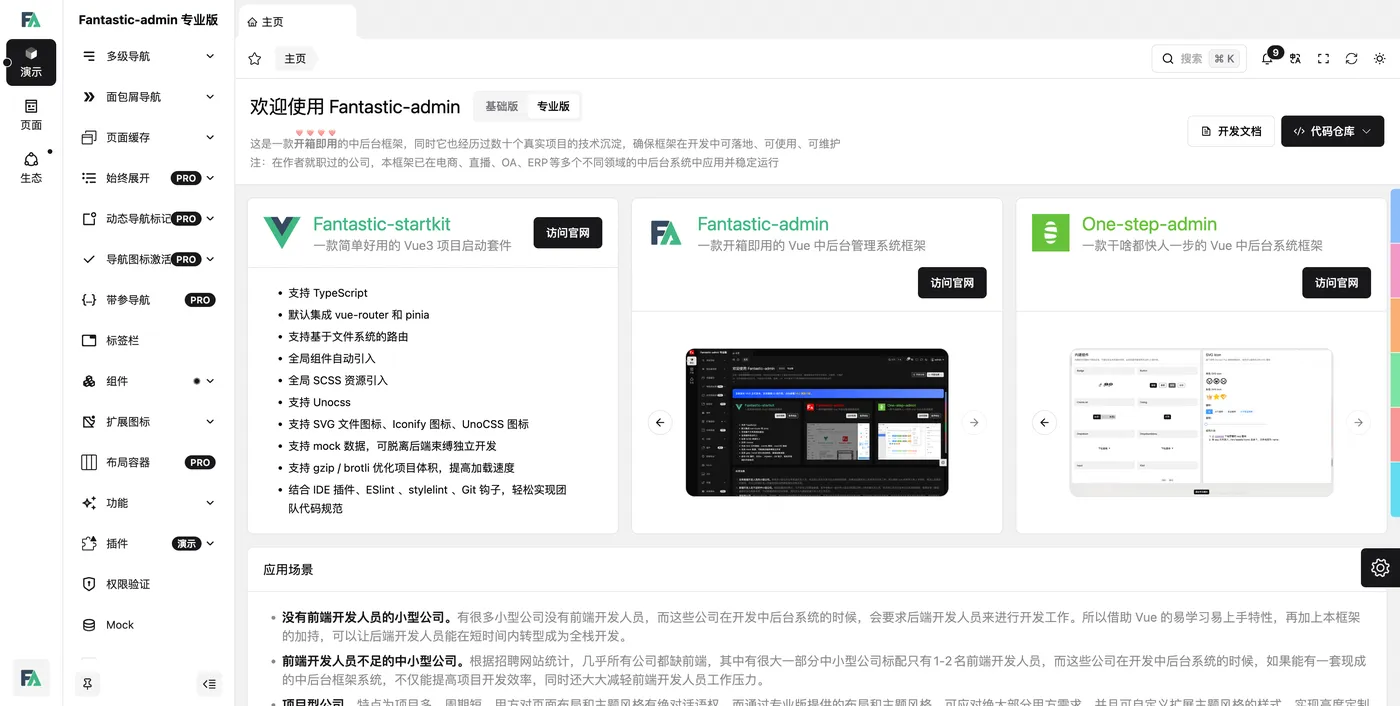Open the 布局容器 PRO menu item
This screenshot has height=706, width=1400.
point(149,462)
